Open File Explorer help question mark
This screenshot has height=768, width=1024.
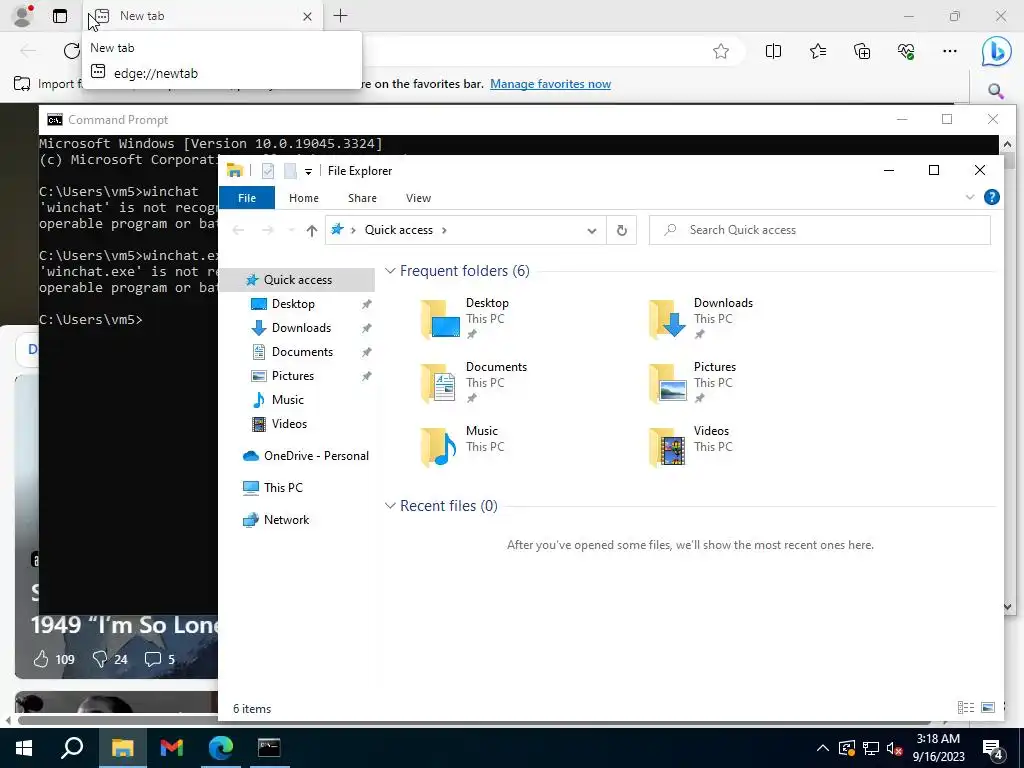point(991,197)
